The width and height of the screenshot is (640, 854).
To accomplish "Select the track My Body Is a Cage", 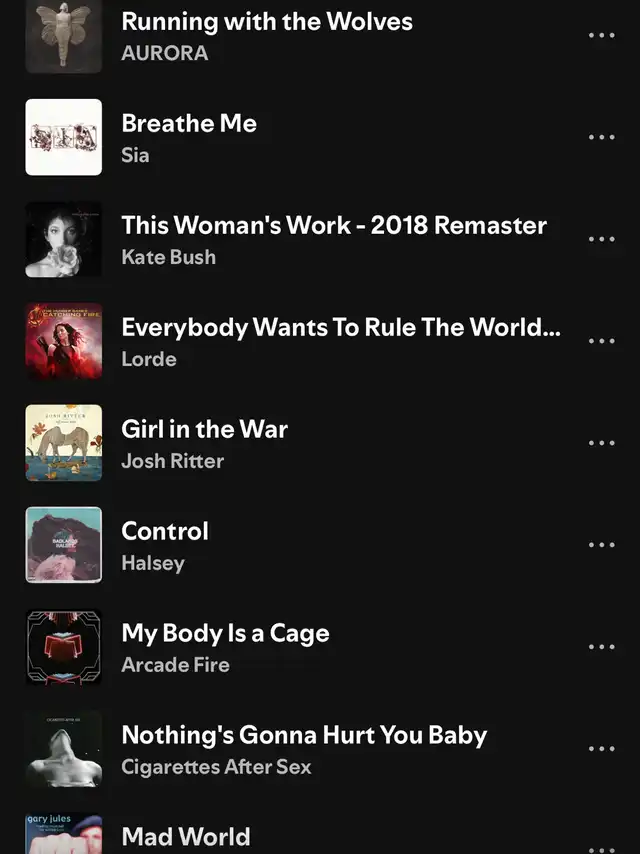I will [225, 633].
